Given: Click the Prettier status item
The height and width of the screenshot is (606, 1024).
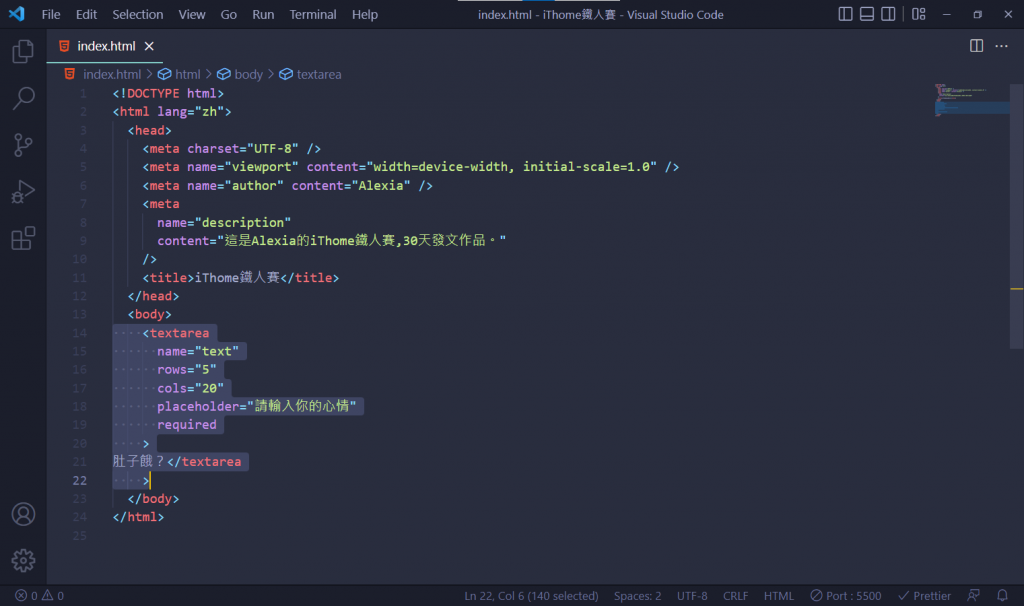Looking at the screenshot, I should (x=925, y=596).
